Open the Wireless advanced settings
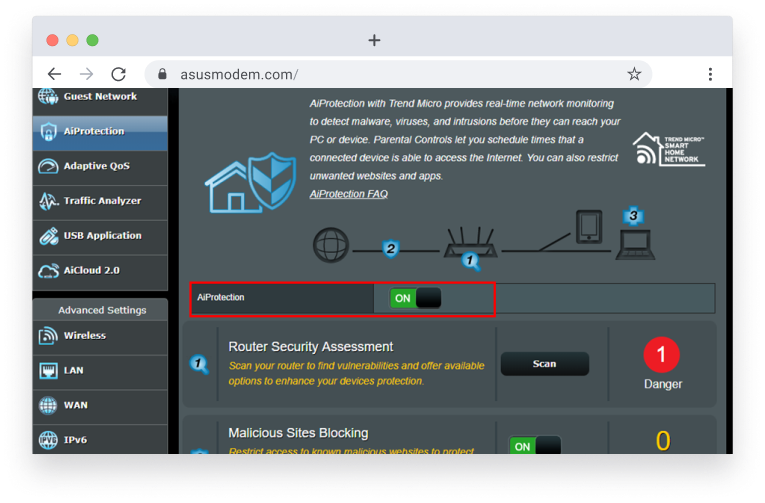This screenshot has height=503, width=765. pos(100,337)
